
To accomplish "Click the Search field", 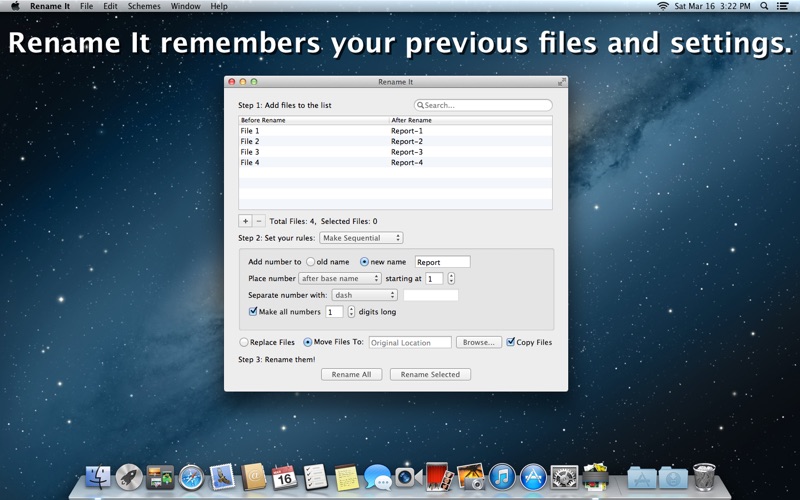I will pyautogui.click(x=483, y=105).
